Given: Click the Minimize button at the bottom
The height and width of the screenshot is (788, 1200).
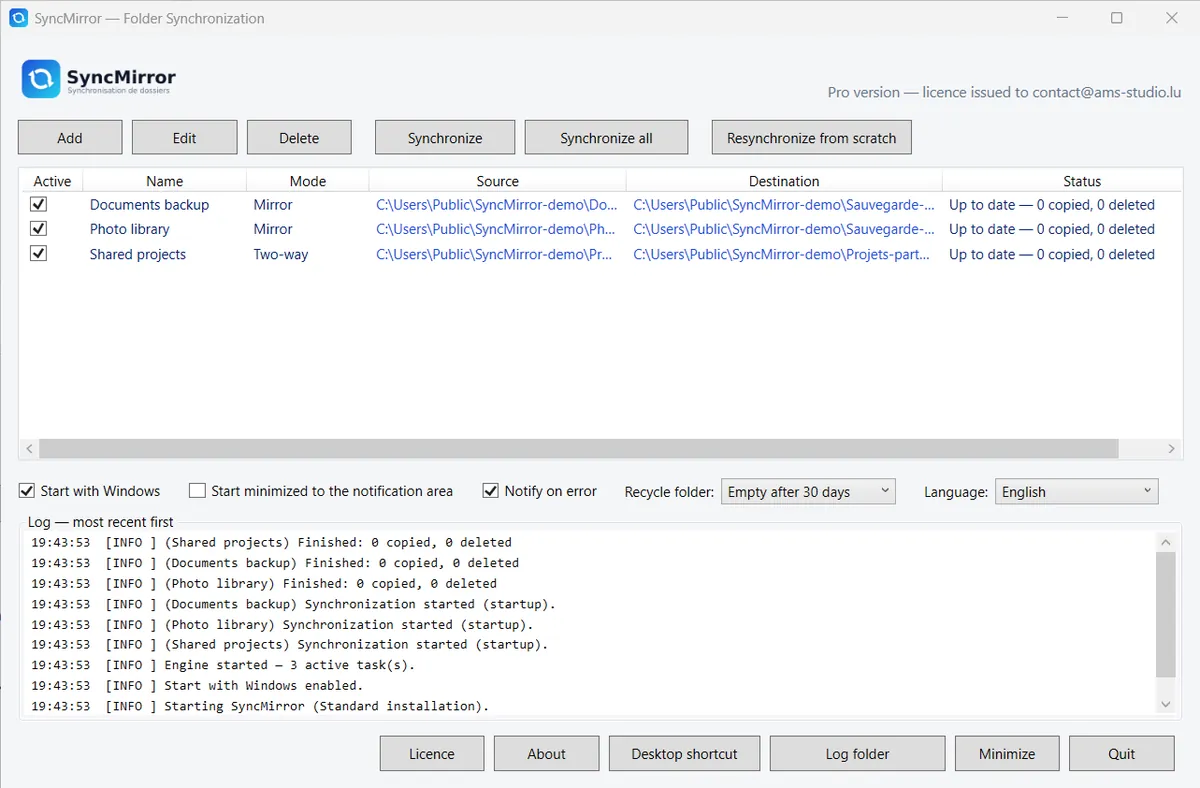Looking at the screenshot, I should click(x=1007, y=754).
